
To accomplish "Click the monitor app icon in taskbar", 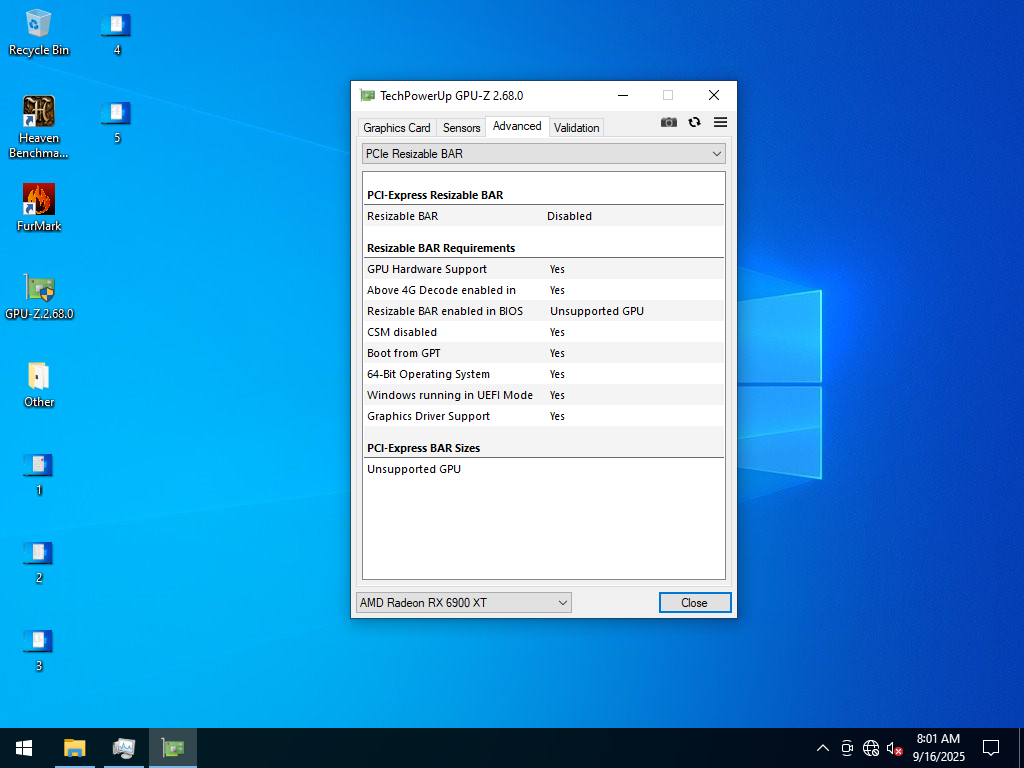I will click(x=123, y=748).
